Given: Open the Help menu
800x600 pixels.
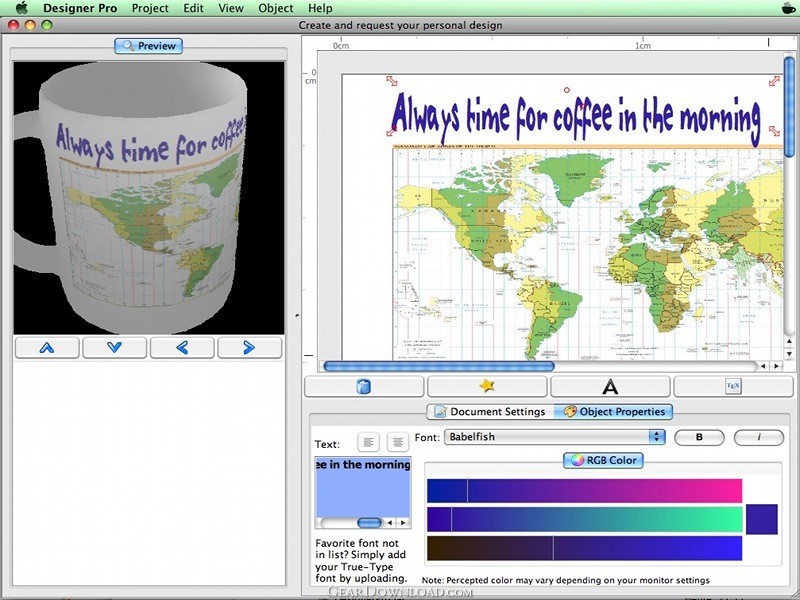Looking at the screenshot, I should pyautogui.click(x=320, y=8).
